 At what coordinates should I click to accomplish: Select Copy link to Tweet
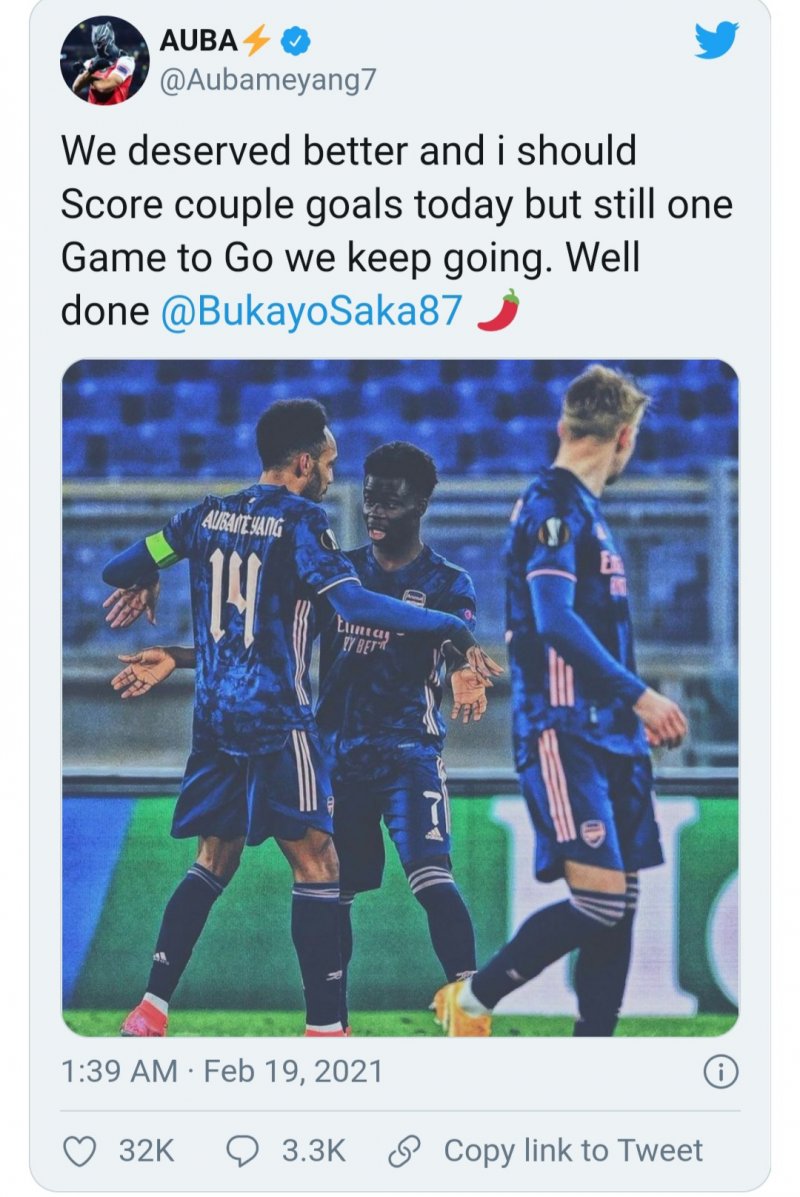click(573, 1150)
